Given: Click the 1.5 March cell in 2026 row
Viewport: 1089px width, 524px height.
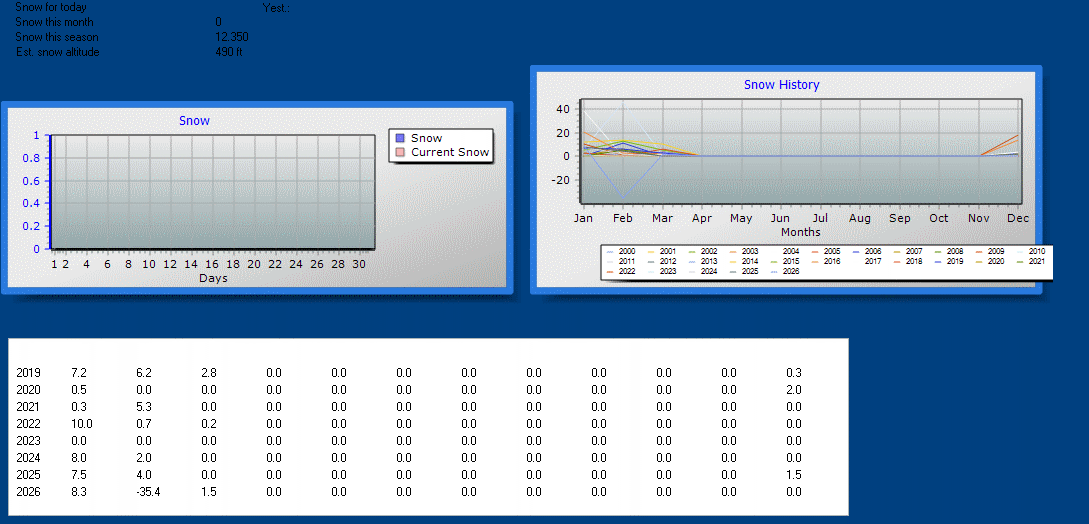Looking at the screenshot, I should (208, 492).
